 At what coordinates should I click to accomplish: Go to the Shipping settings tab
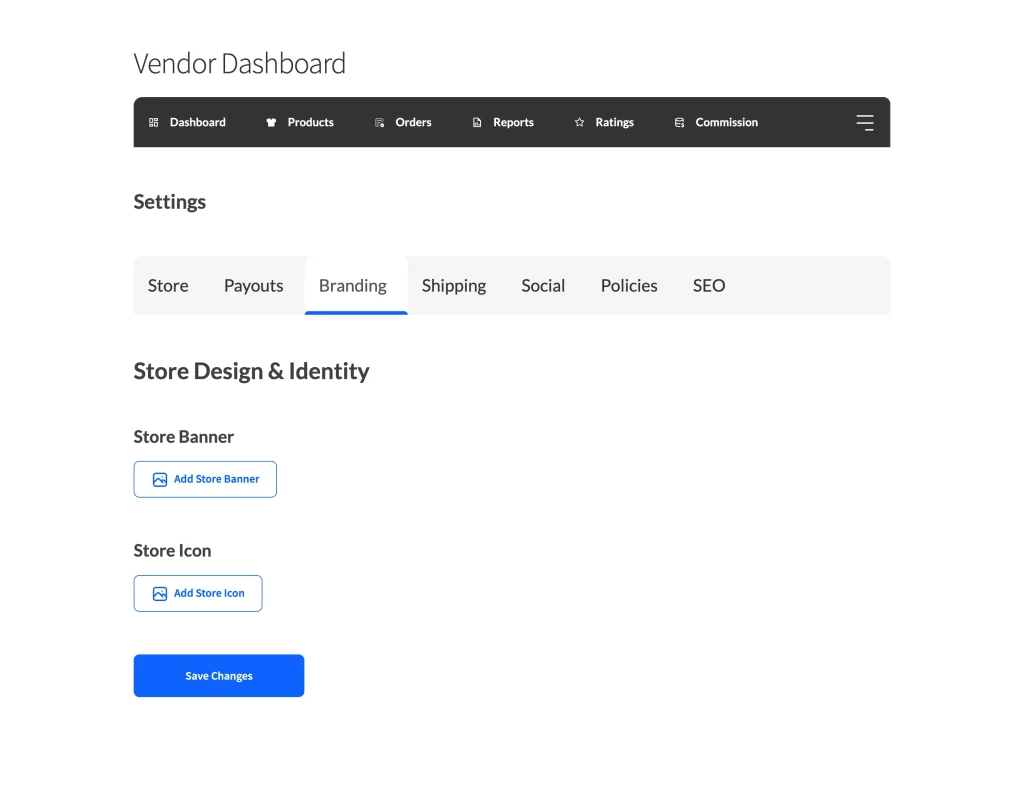click(x=454, y=286)
